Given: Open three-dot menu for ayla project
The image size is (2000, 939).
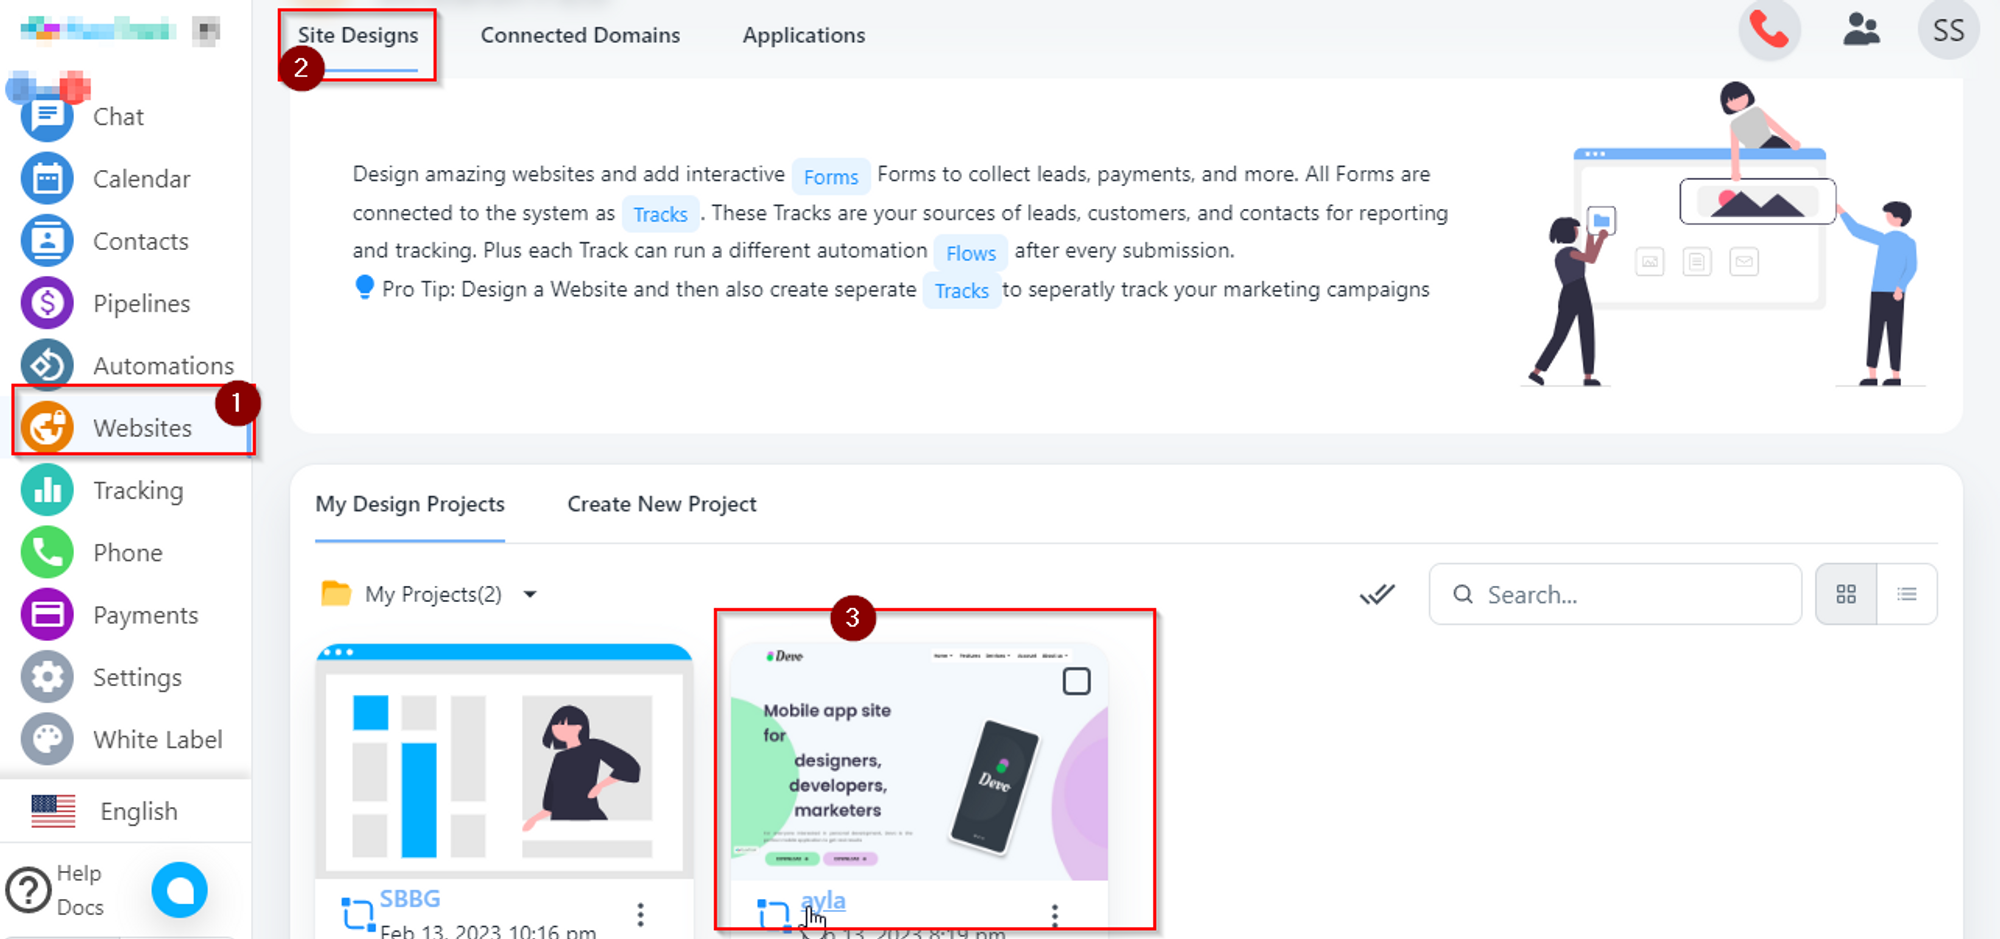Looking at the screenshot, I should (1054, 914).
